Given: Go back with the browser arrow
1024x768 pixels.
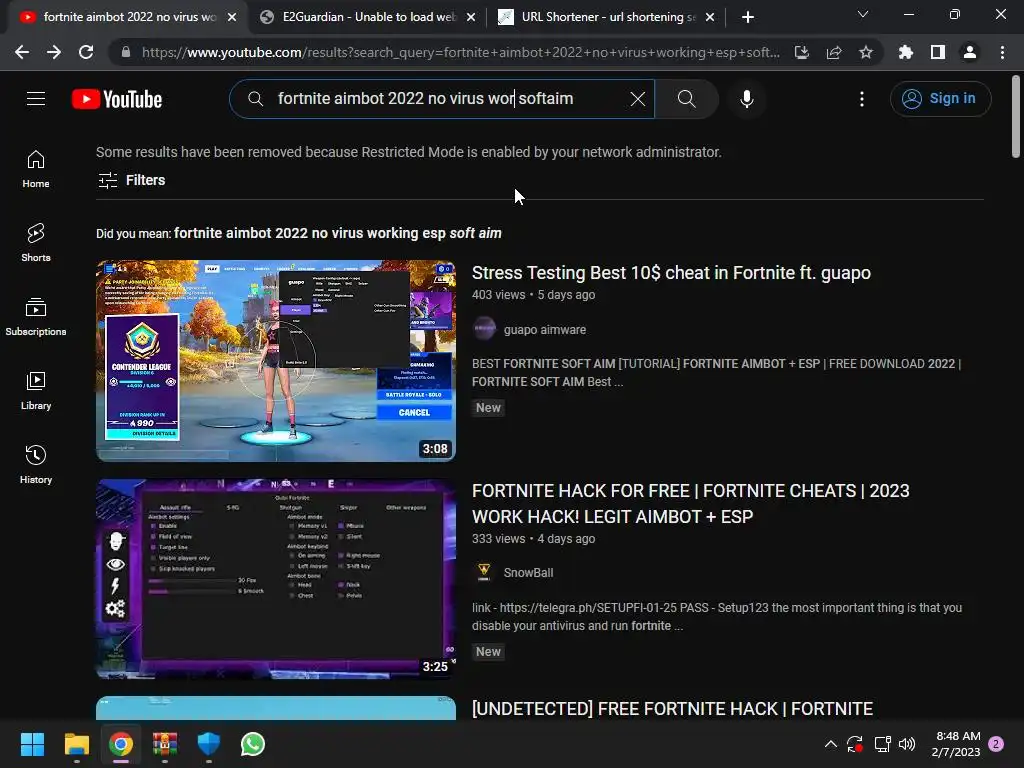Looking at the screenshot, I should (22, 52).
